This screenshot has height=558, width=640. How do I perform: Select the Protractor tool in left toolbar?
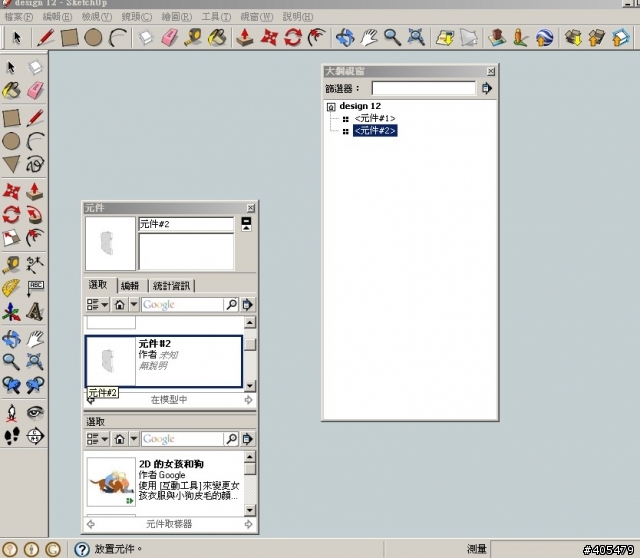[11, 288]
